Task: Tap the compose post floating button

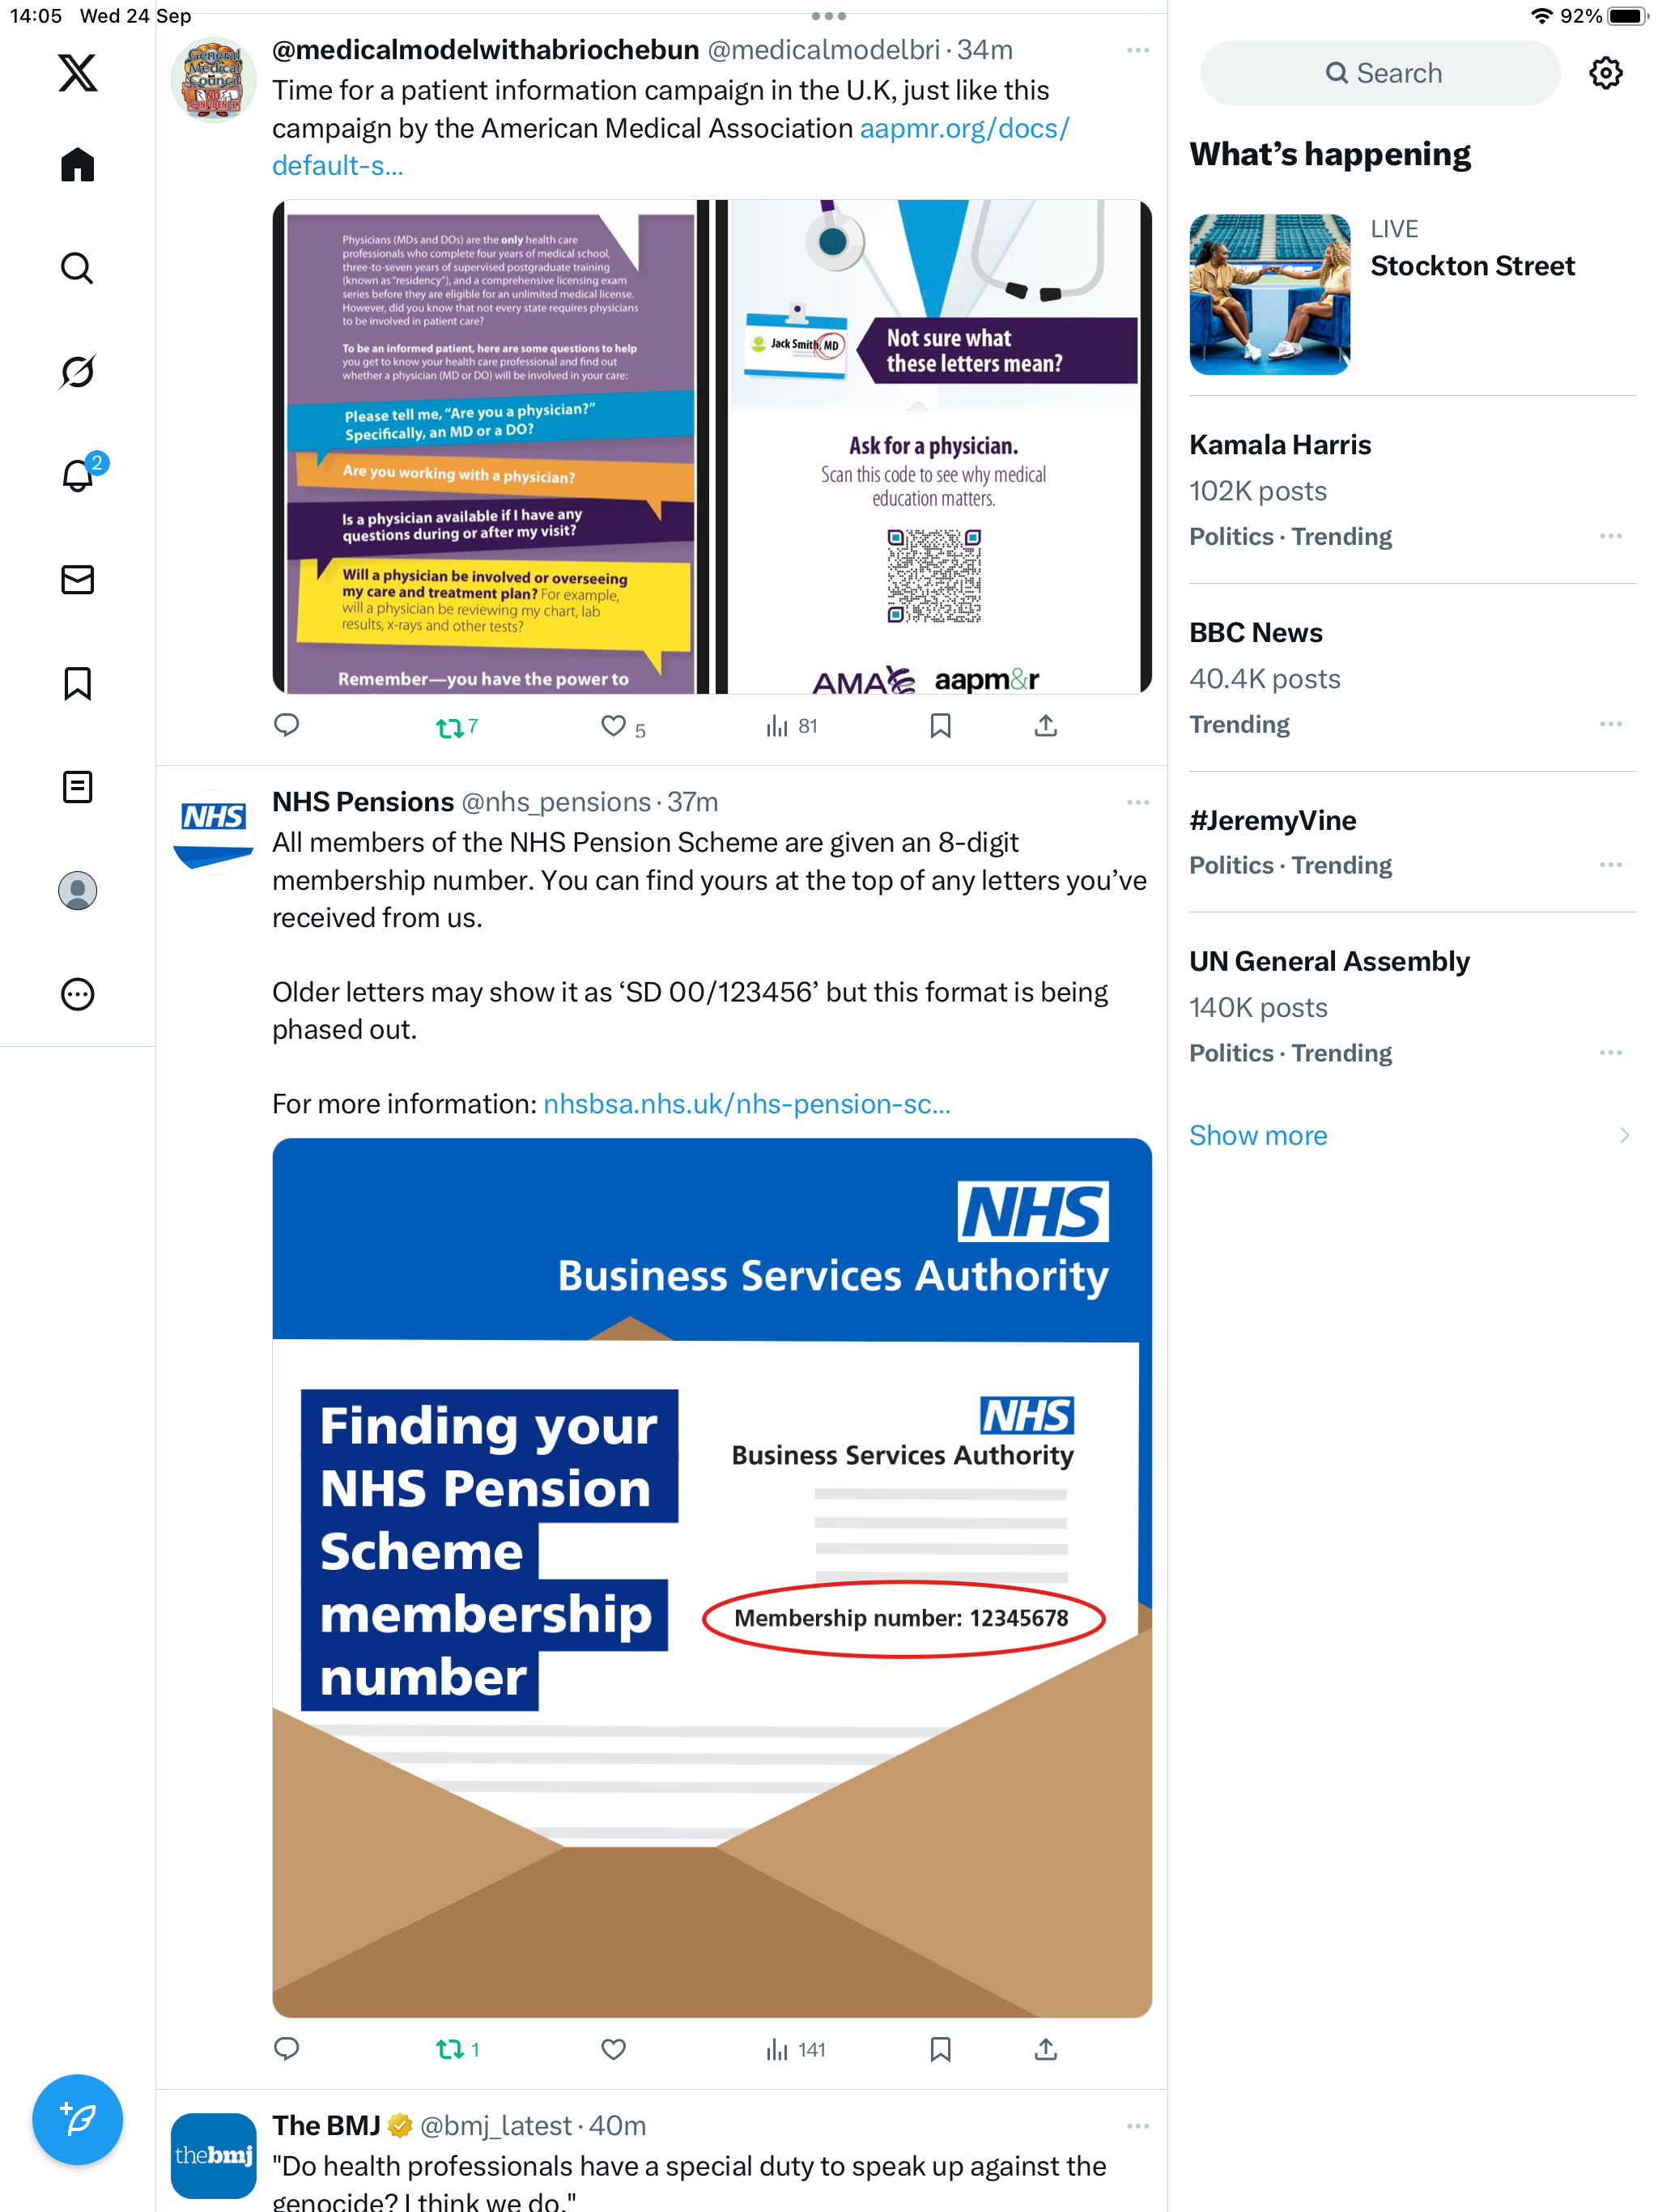Action: [77, 2119]
